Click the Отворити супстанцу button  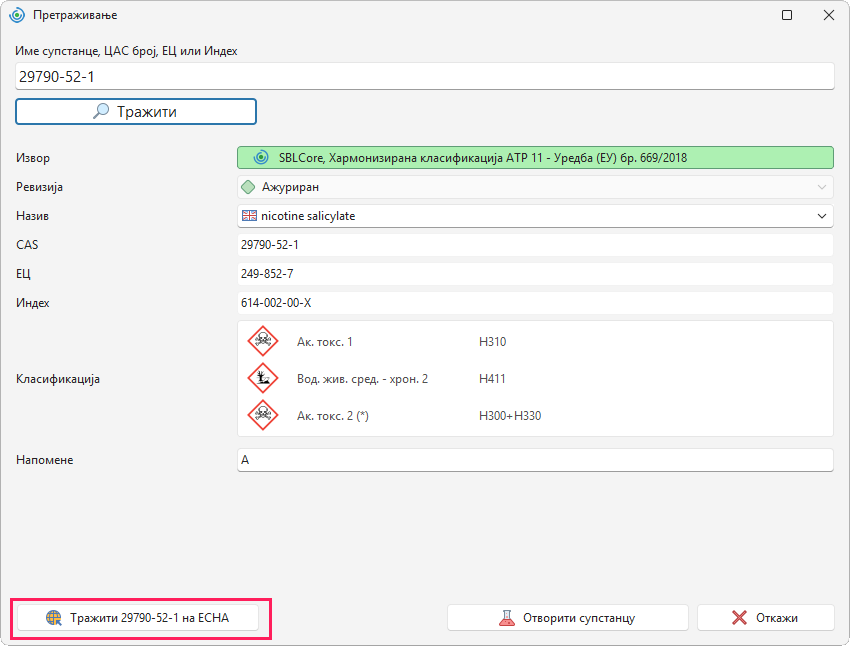click(x=568, y=618)
